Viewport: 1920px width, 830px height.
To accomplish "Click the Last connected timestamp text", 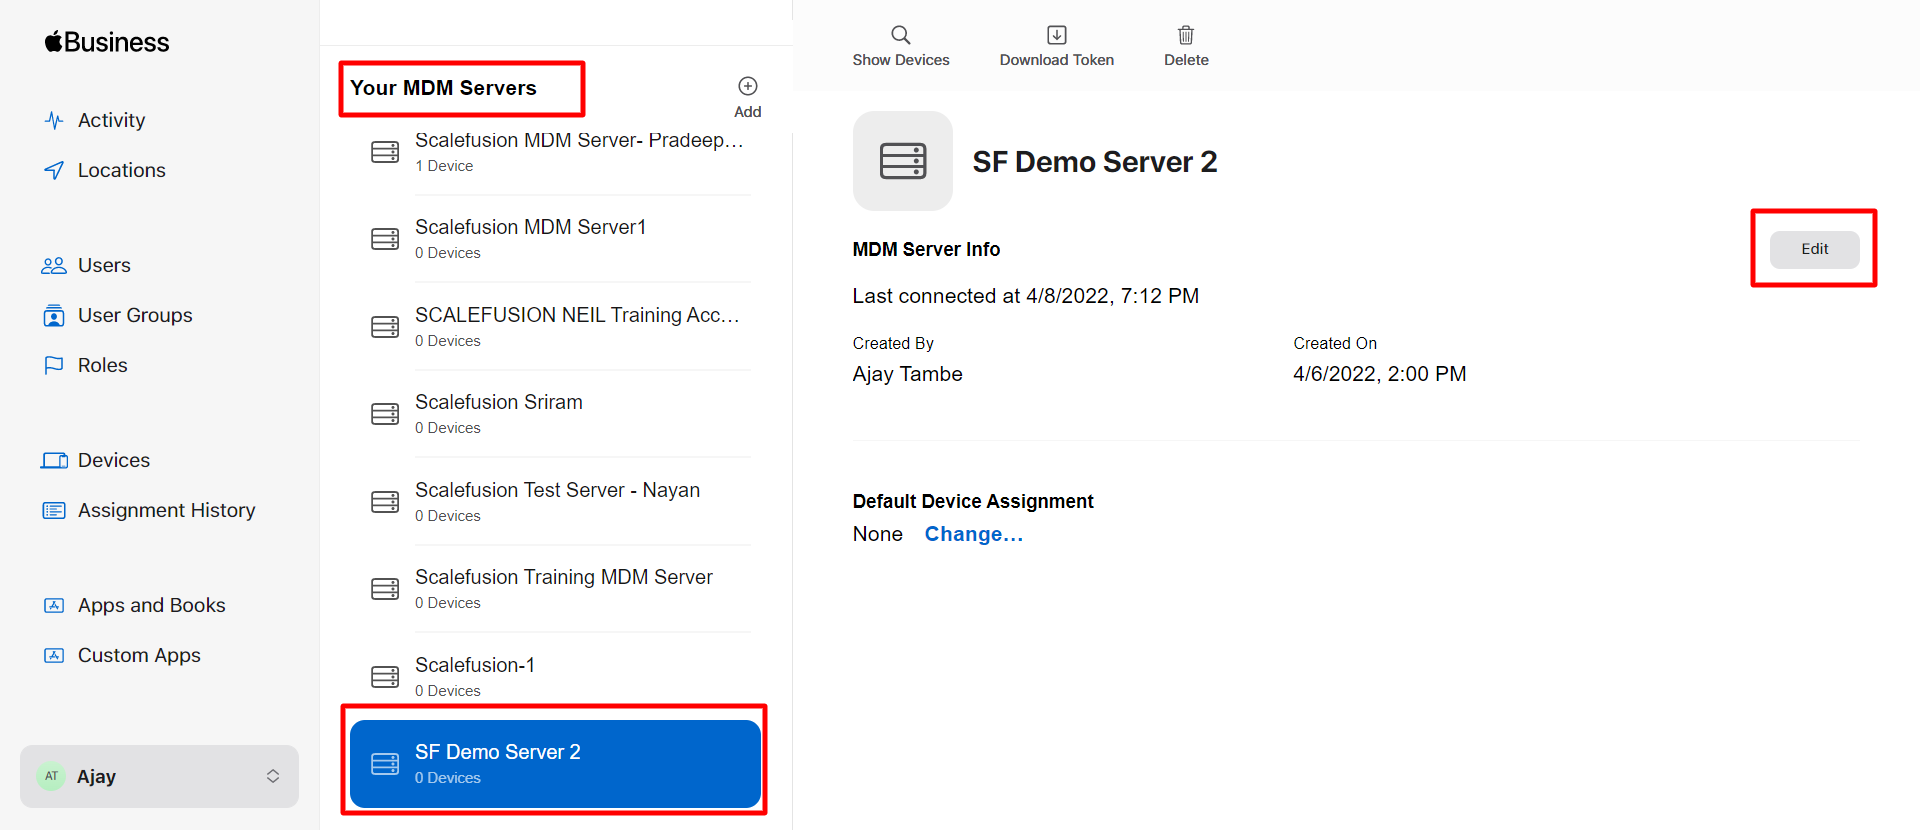I will click(1026, 296).
